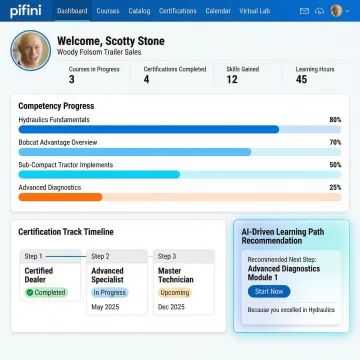Click AI-Driven Learning Path Recommendation heading

283,236
